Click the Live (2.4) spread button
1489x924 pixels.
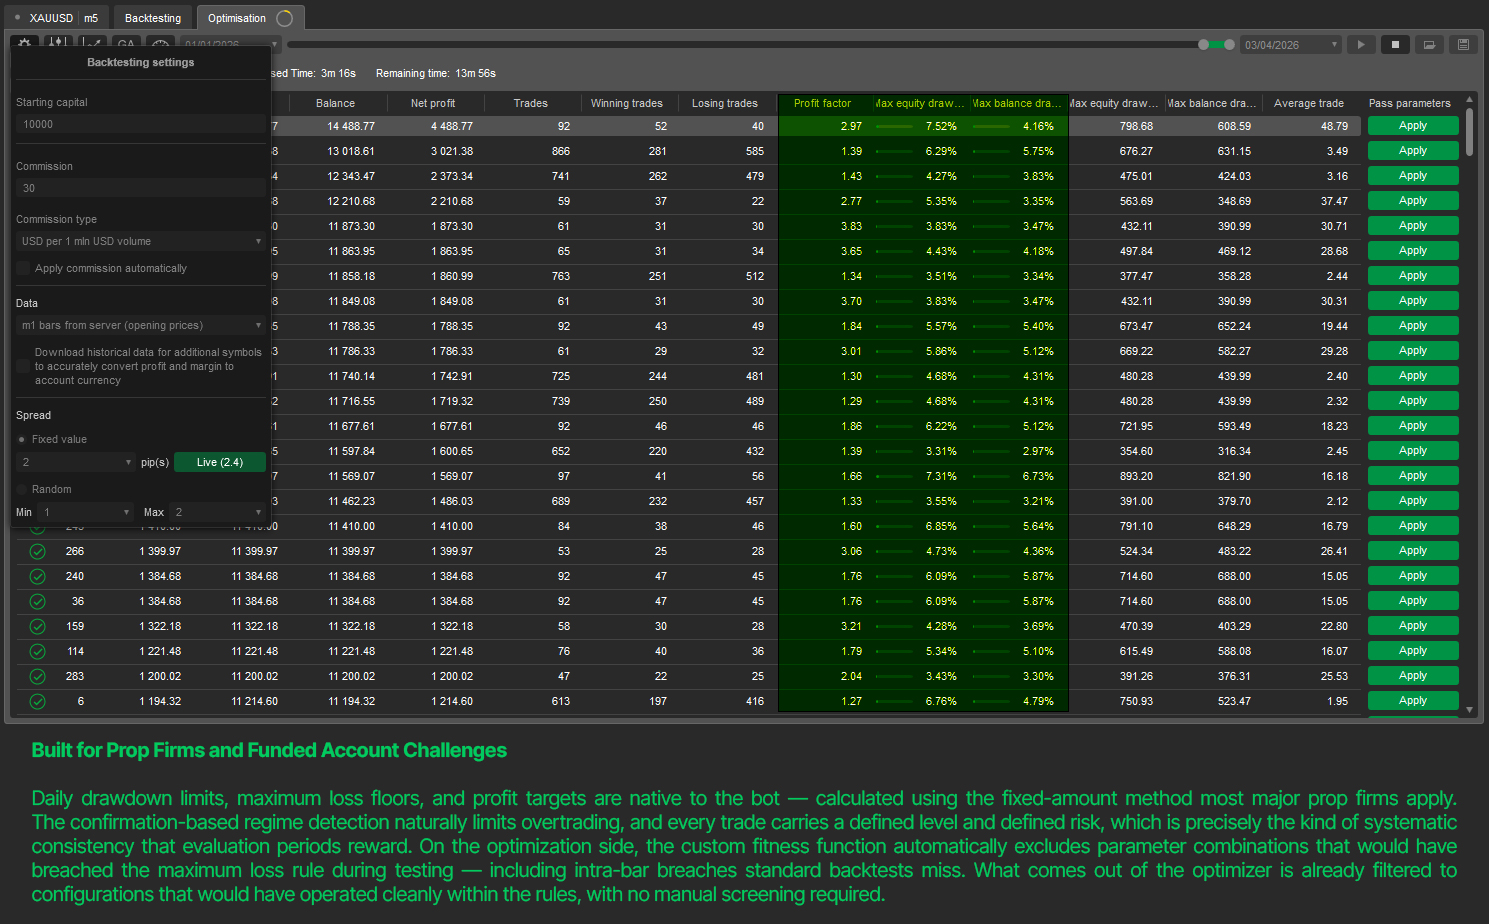(219, 461)
